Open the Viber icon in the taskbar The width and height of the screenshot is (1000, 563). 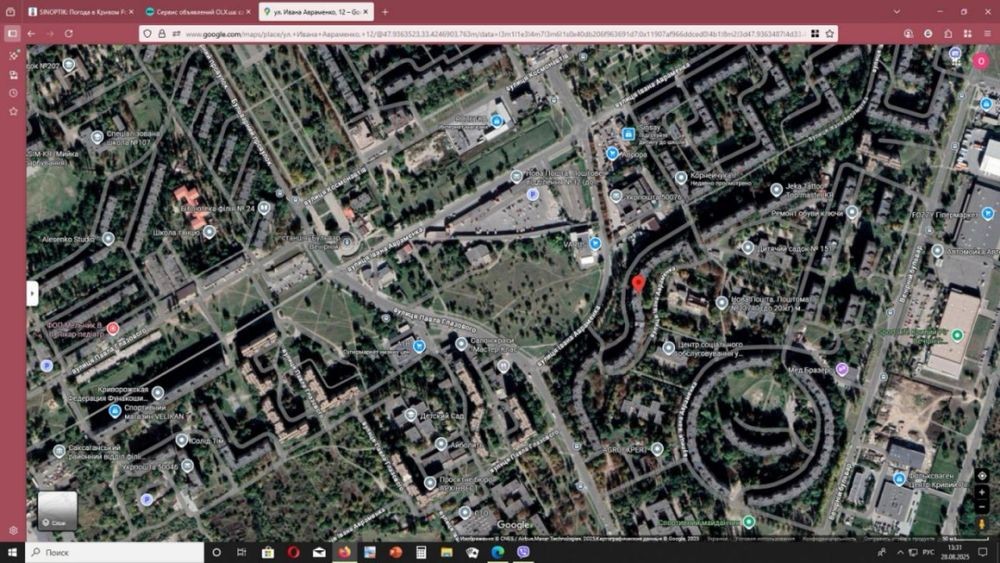pyautogui.click(x=522, y=552)
